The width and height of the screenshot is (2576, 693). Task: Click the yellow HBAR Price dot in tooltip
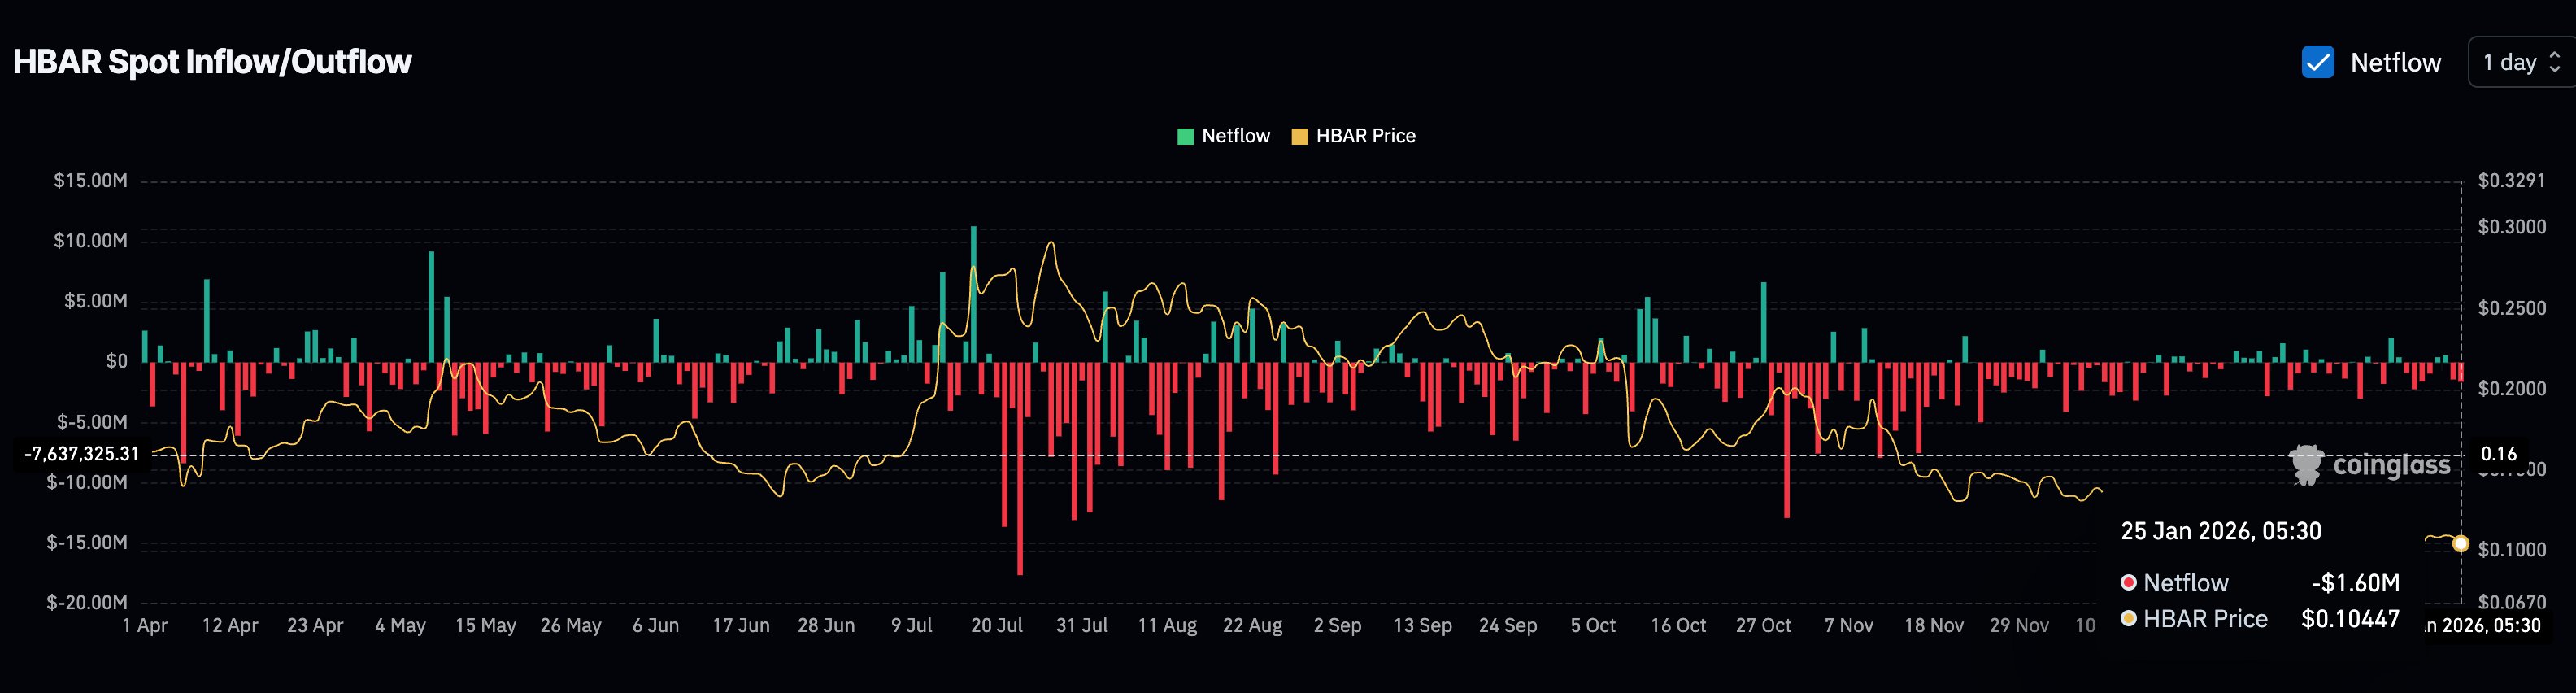pos(2129,619)
